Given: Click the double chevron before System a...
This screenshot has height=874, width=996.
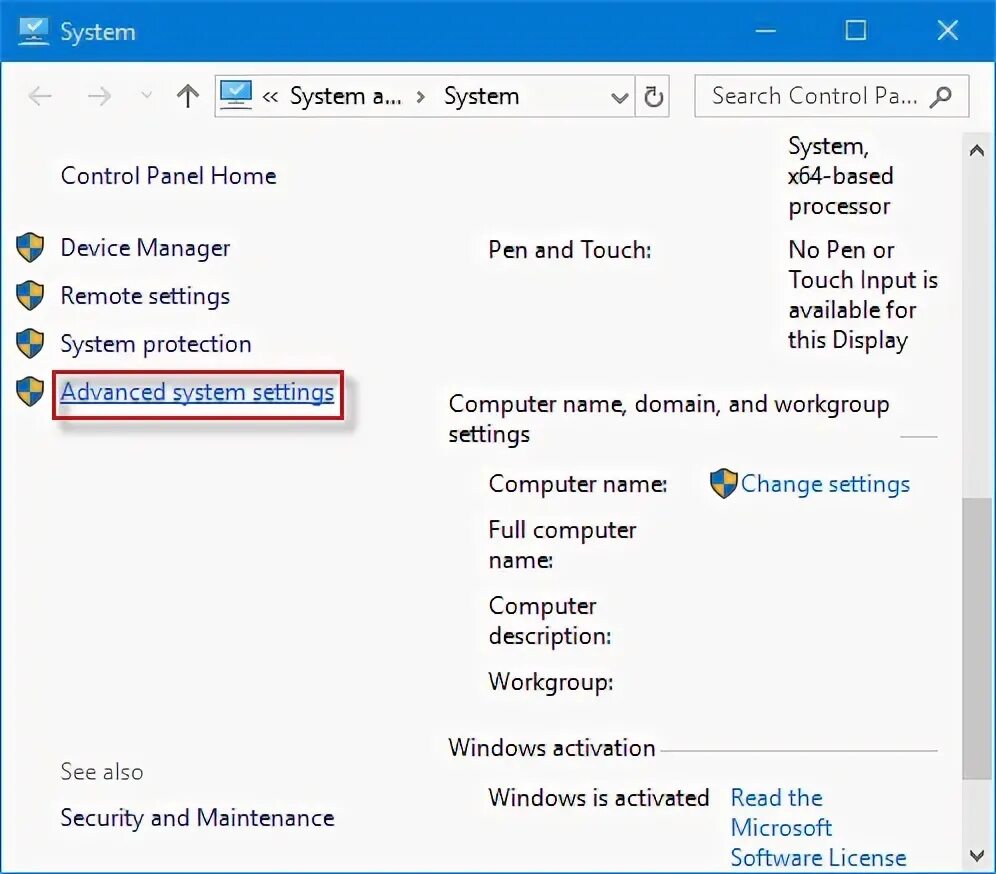Looking at the screenshot, I should tap(270, 97).
